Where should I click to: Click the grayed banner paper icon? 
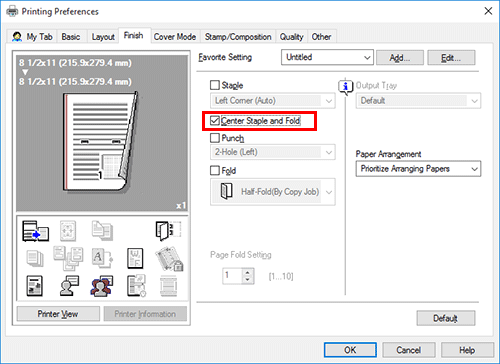point(168,286)
